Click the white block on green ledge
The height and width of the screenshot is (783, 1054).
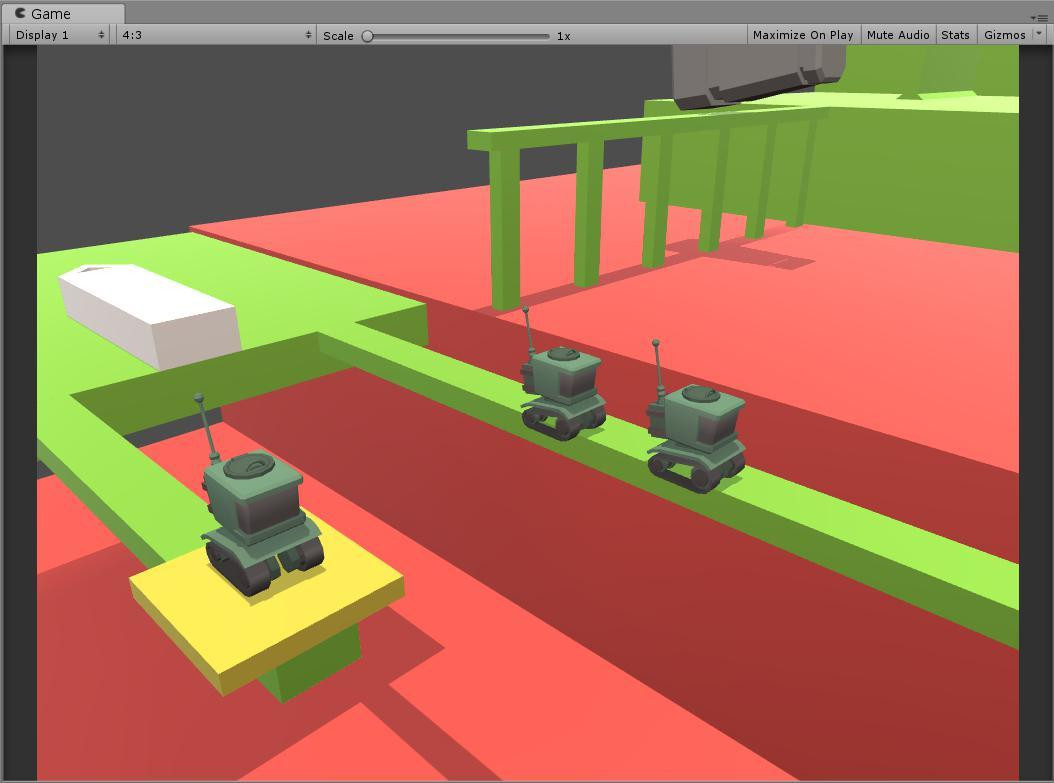(x=149, y=315)
